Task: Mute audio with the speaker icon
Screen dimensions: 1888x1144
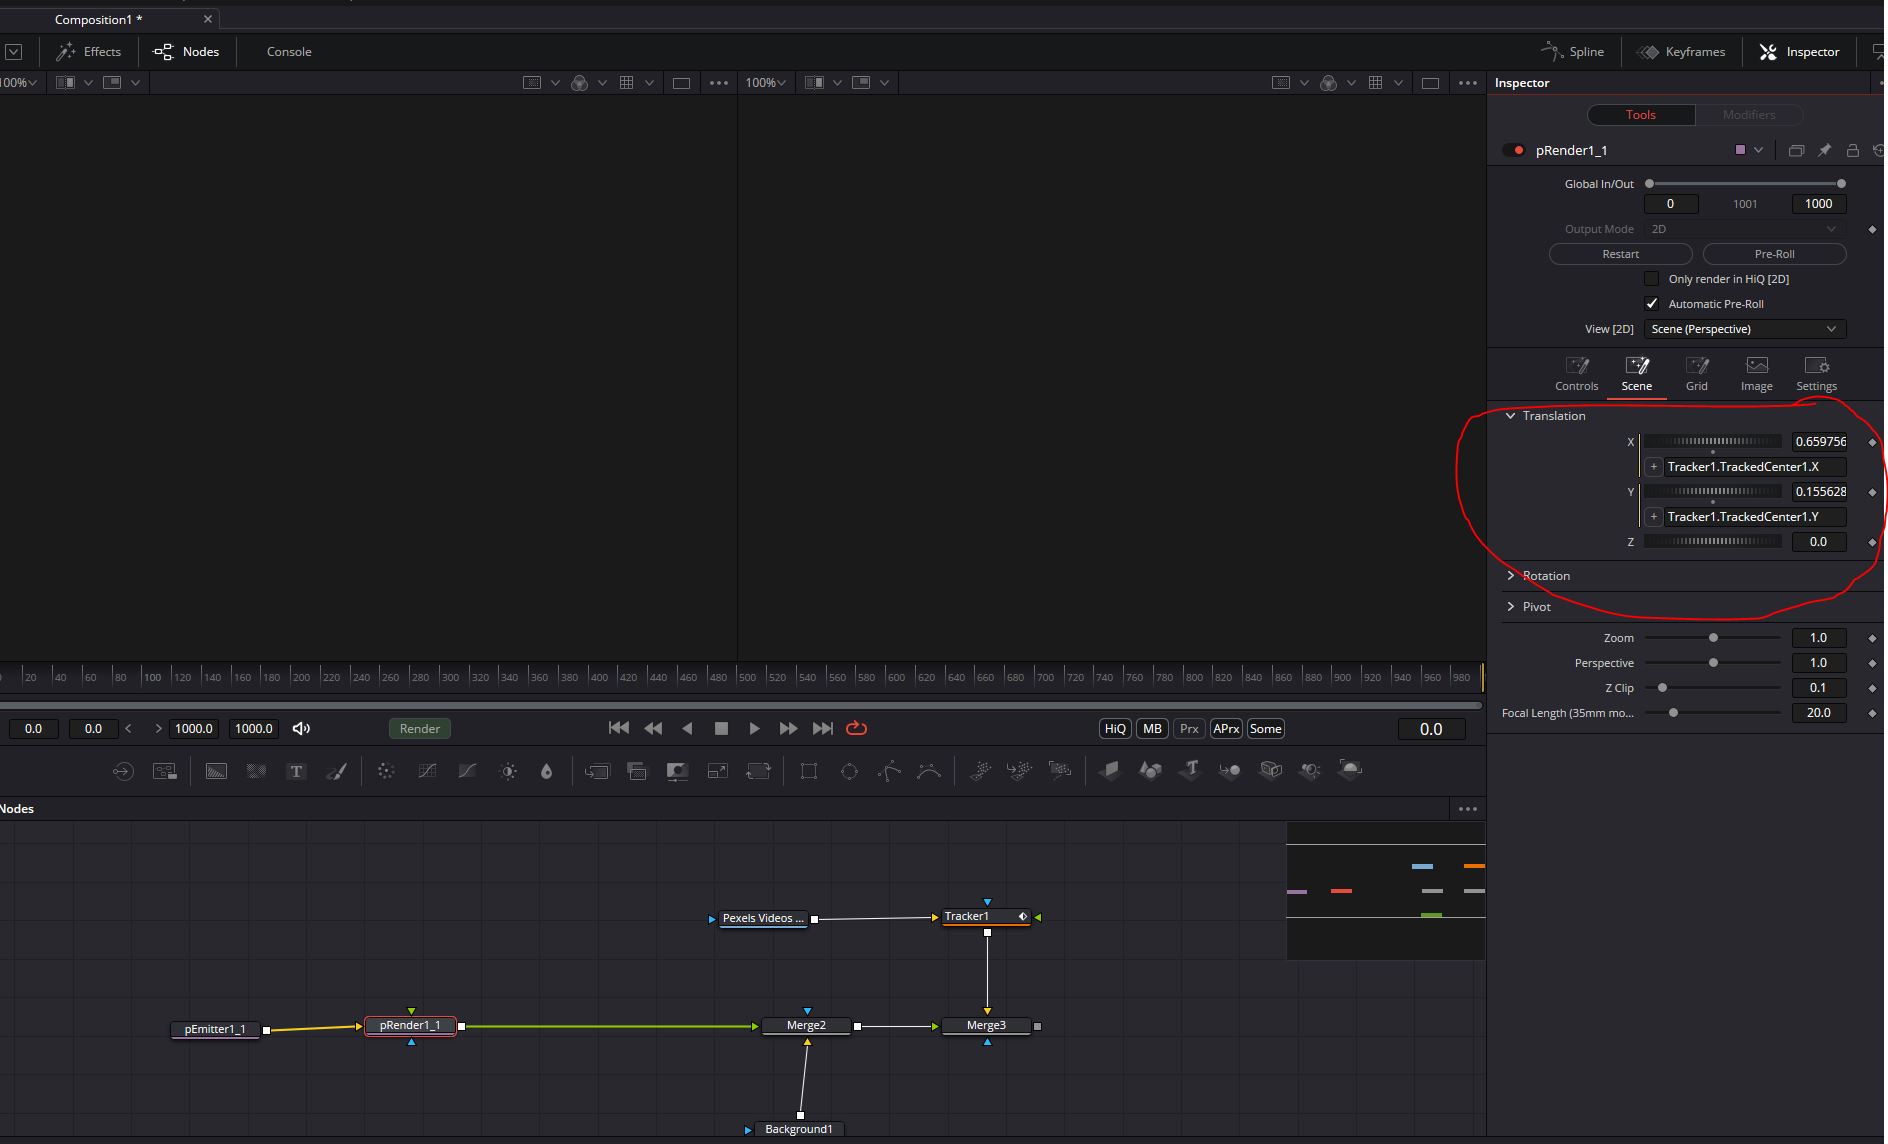Action: pyautogui.click(x=301, y=729)
